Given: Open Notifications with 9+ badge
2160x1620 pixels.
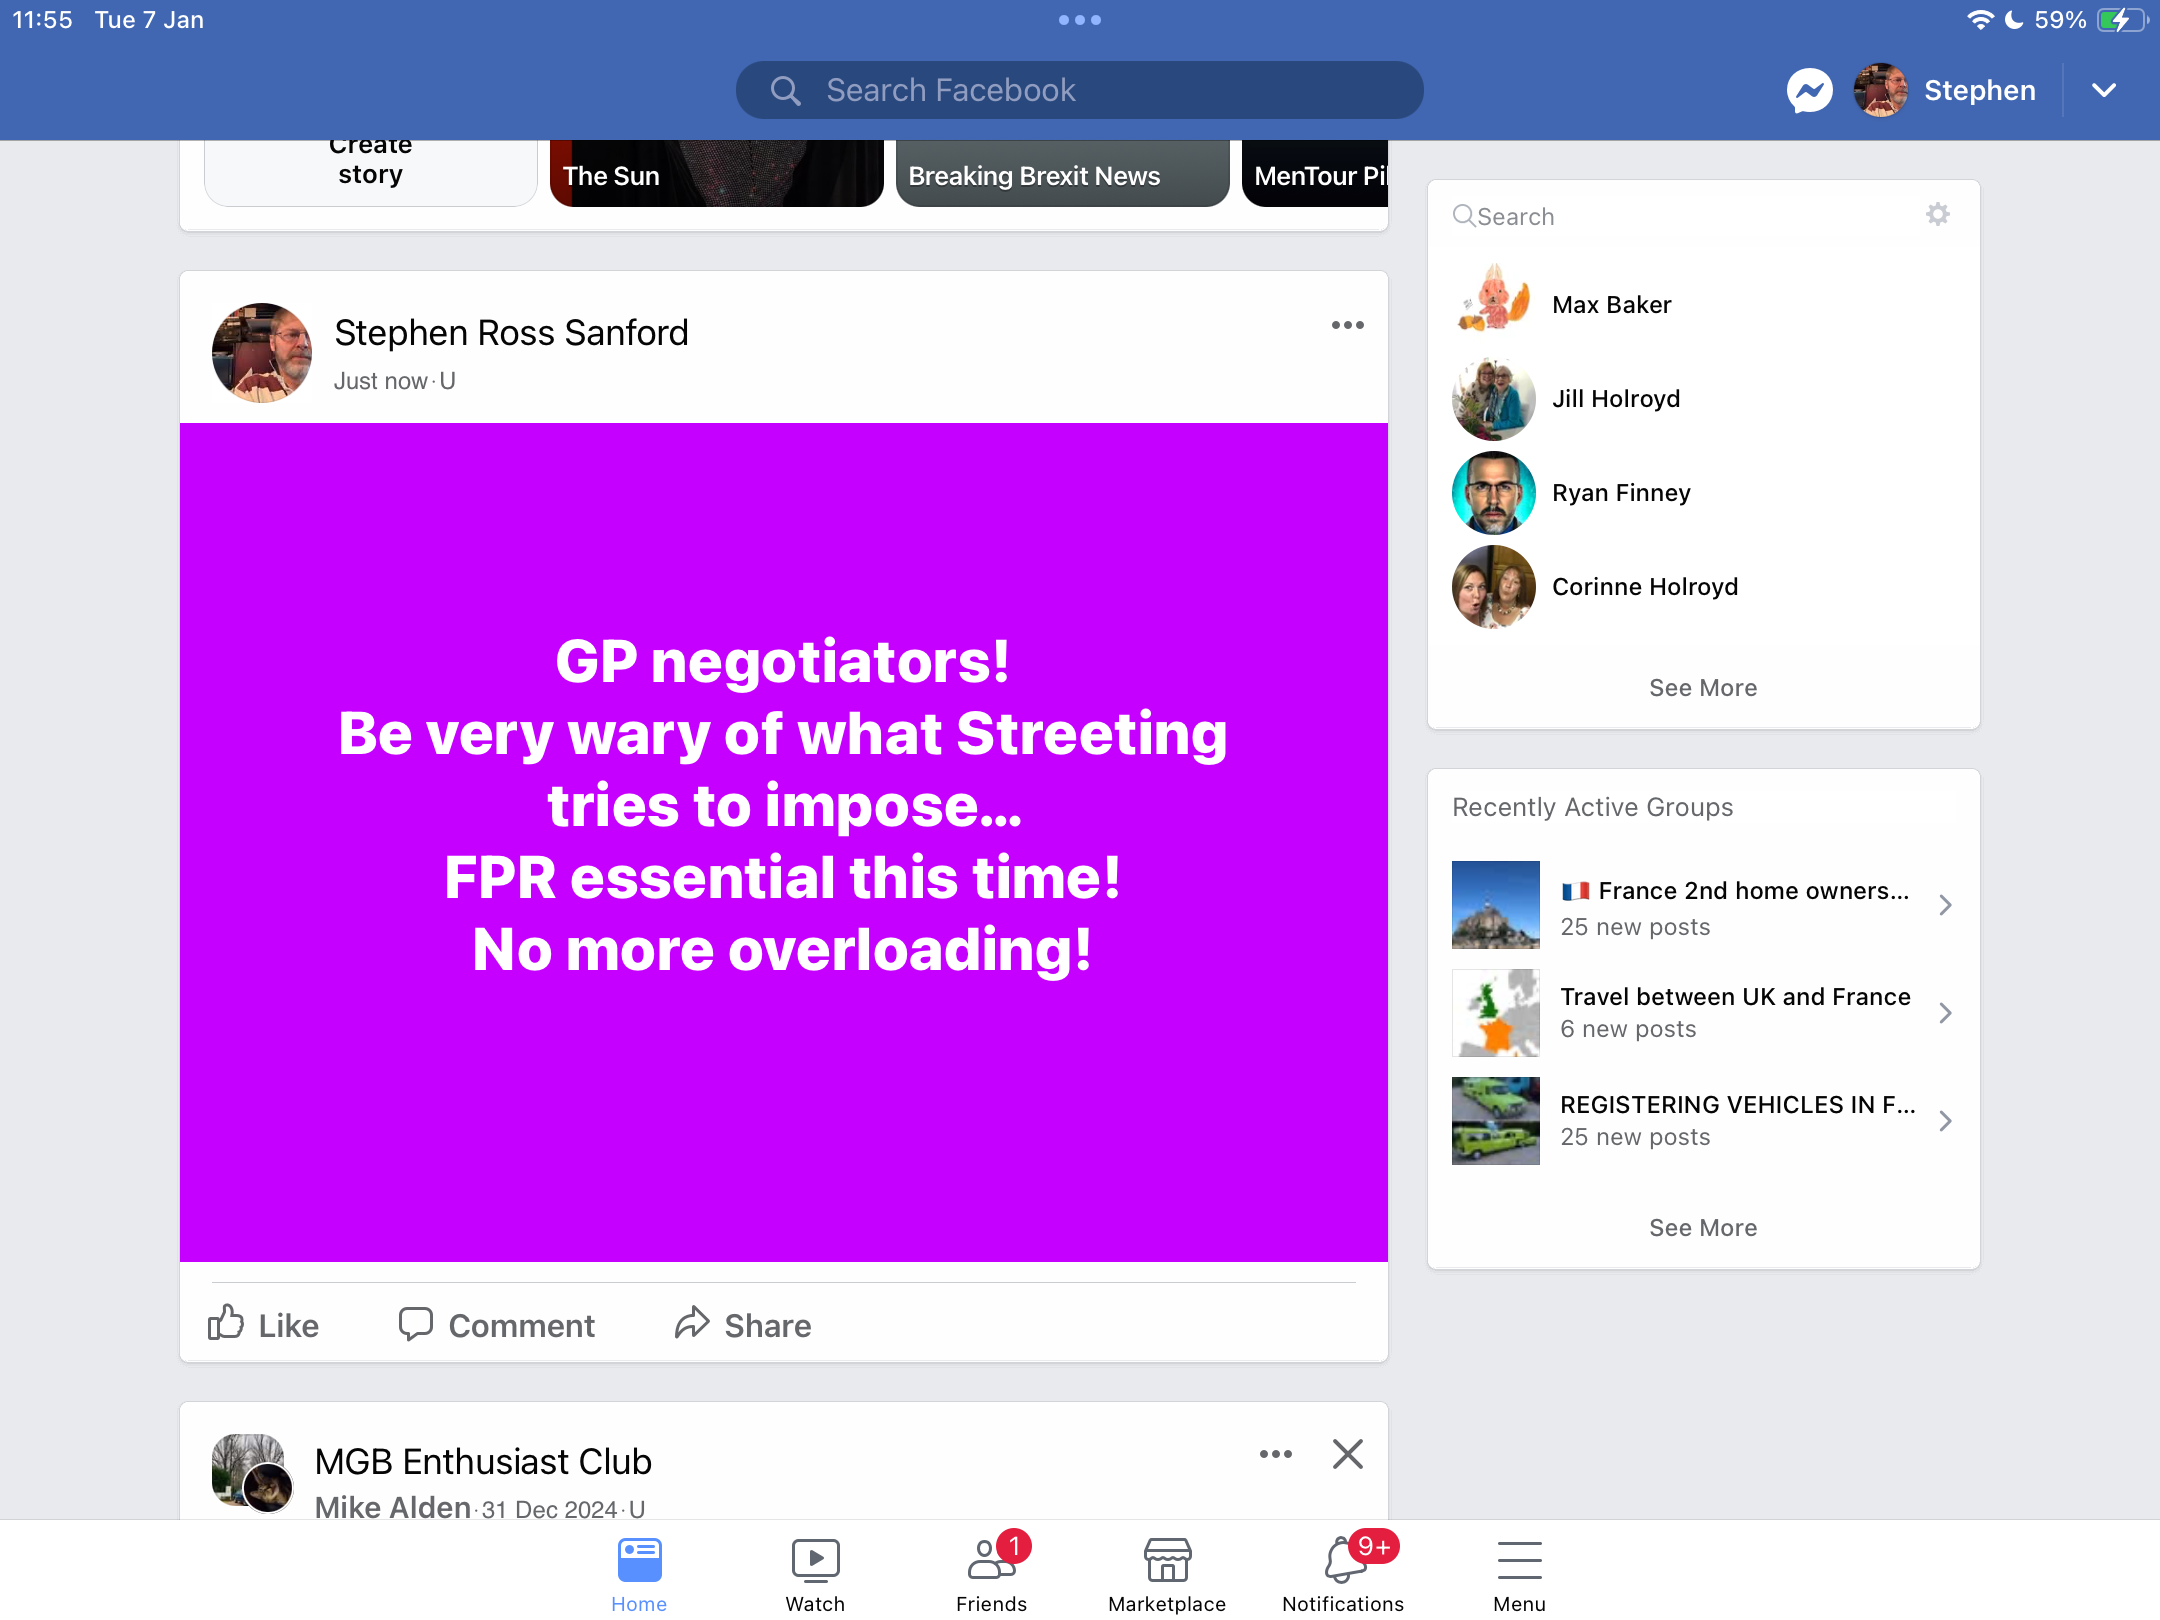Looking at the screenshot, I should tap(1343, 1574).
